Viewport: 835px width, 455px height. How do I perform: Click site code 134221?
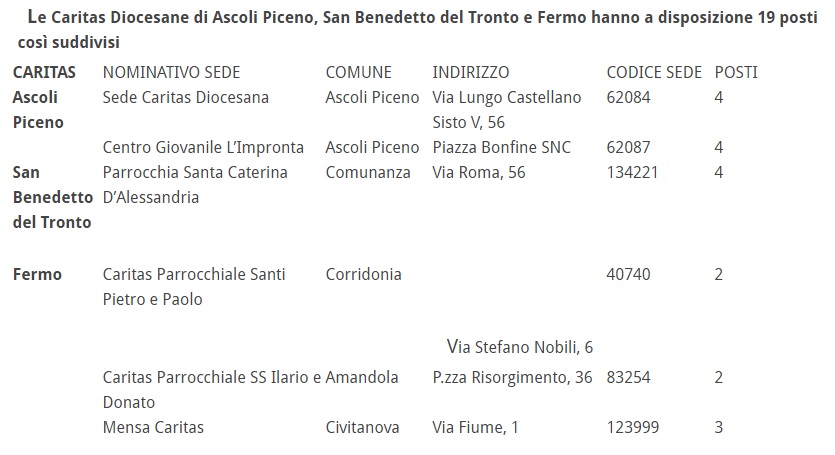[633, 172]
